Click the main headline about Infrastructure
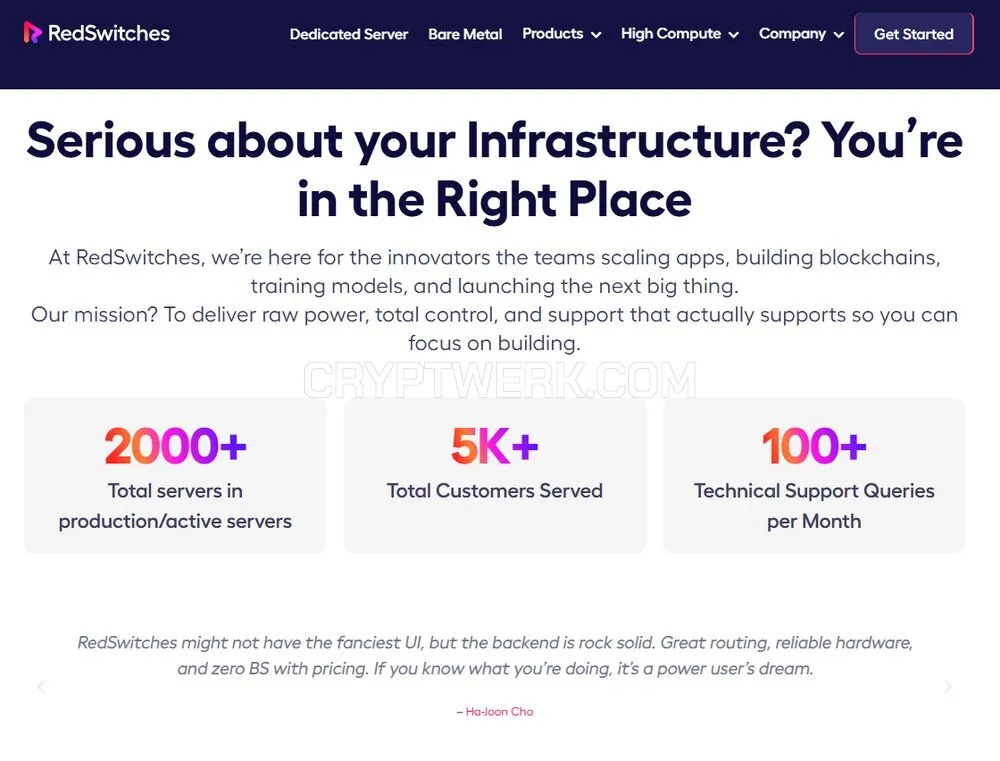1000x761 pixels. pos(495,170)
